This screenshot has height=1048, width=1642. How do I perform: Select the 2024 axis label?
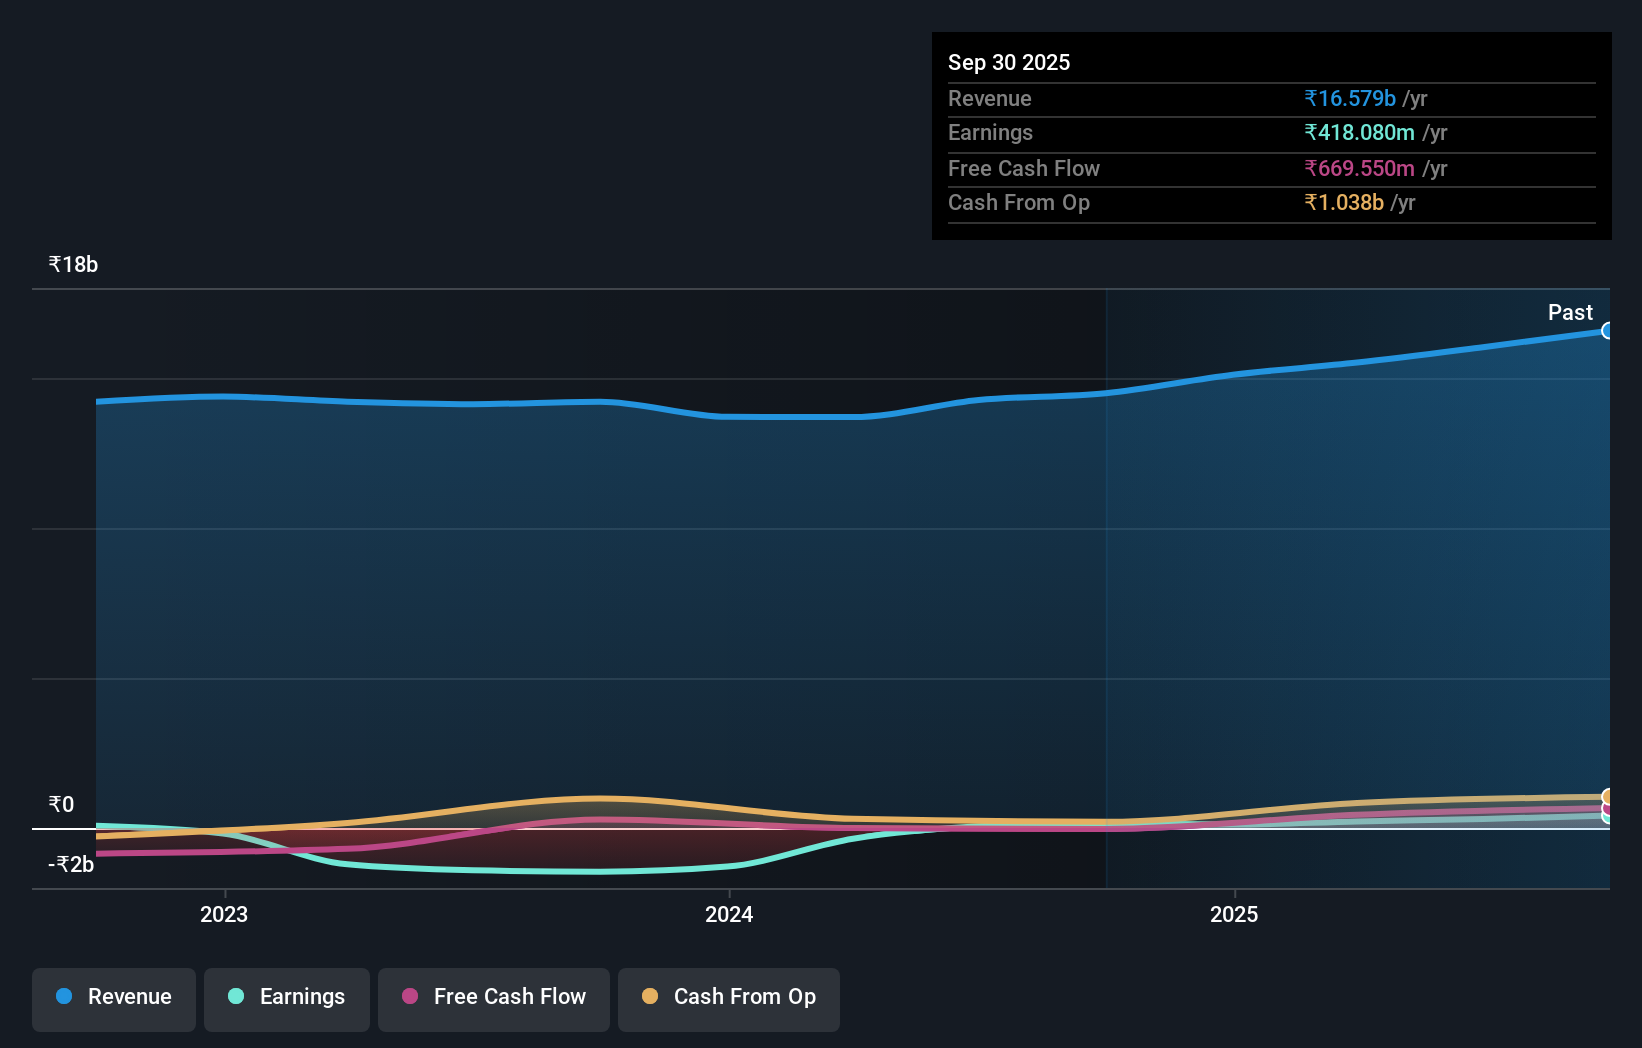click(x=729, y=913)
